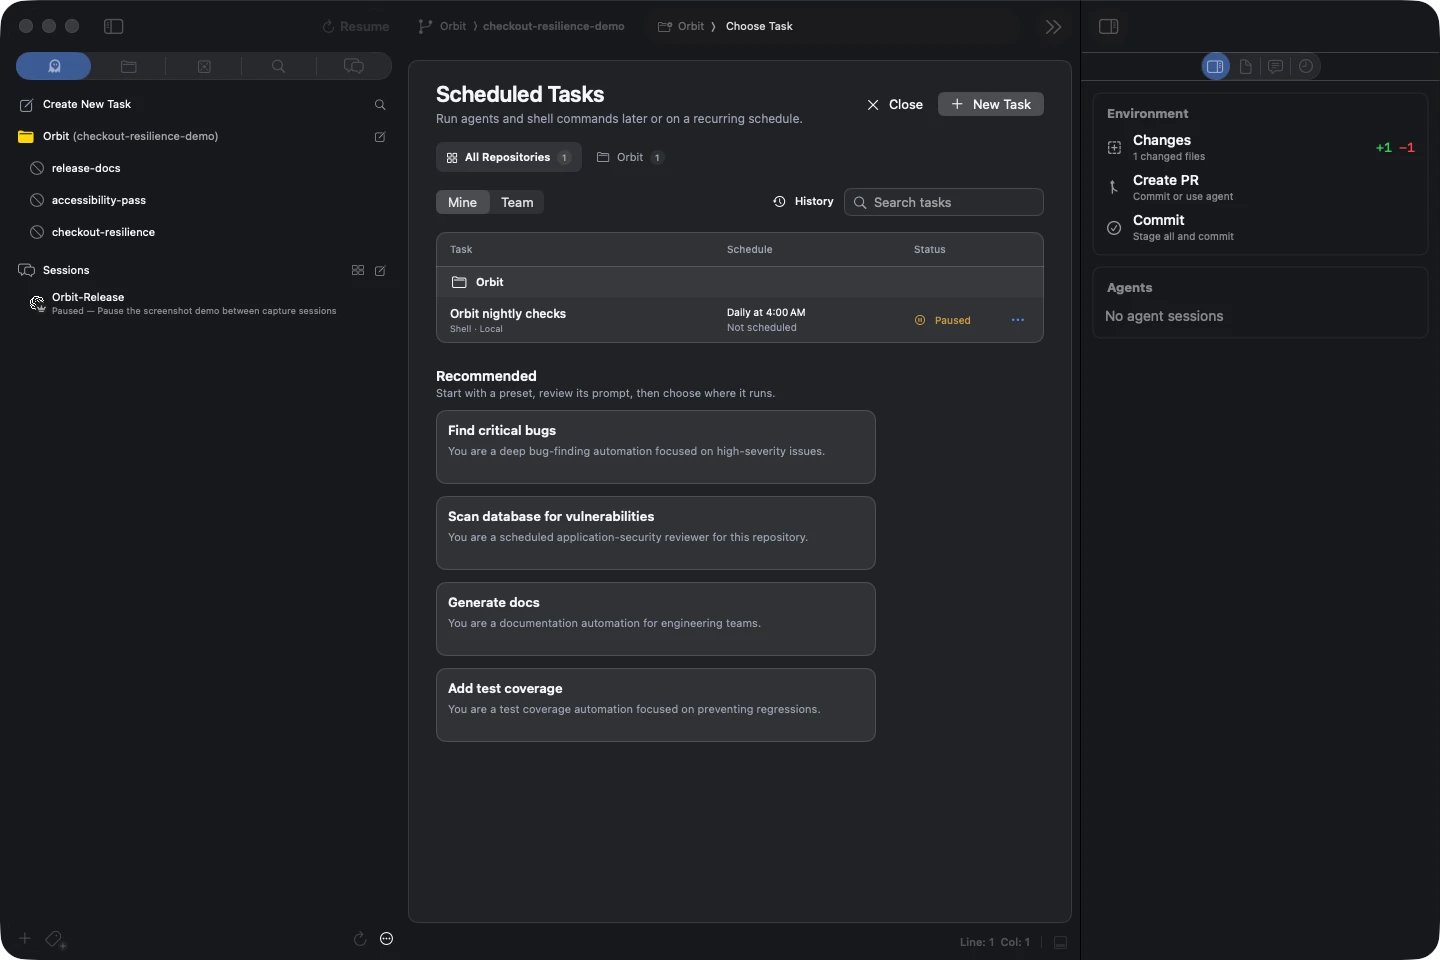Image resolution: width=1440 pixels, height=960 pixels.
Task: Click the new session compose icon beside Sessions
Action: tap(380, 270)
